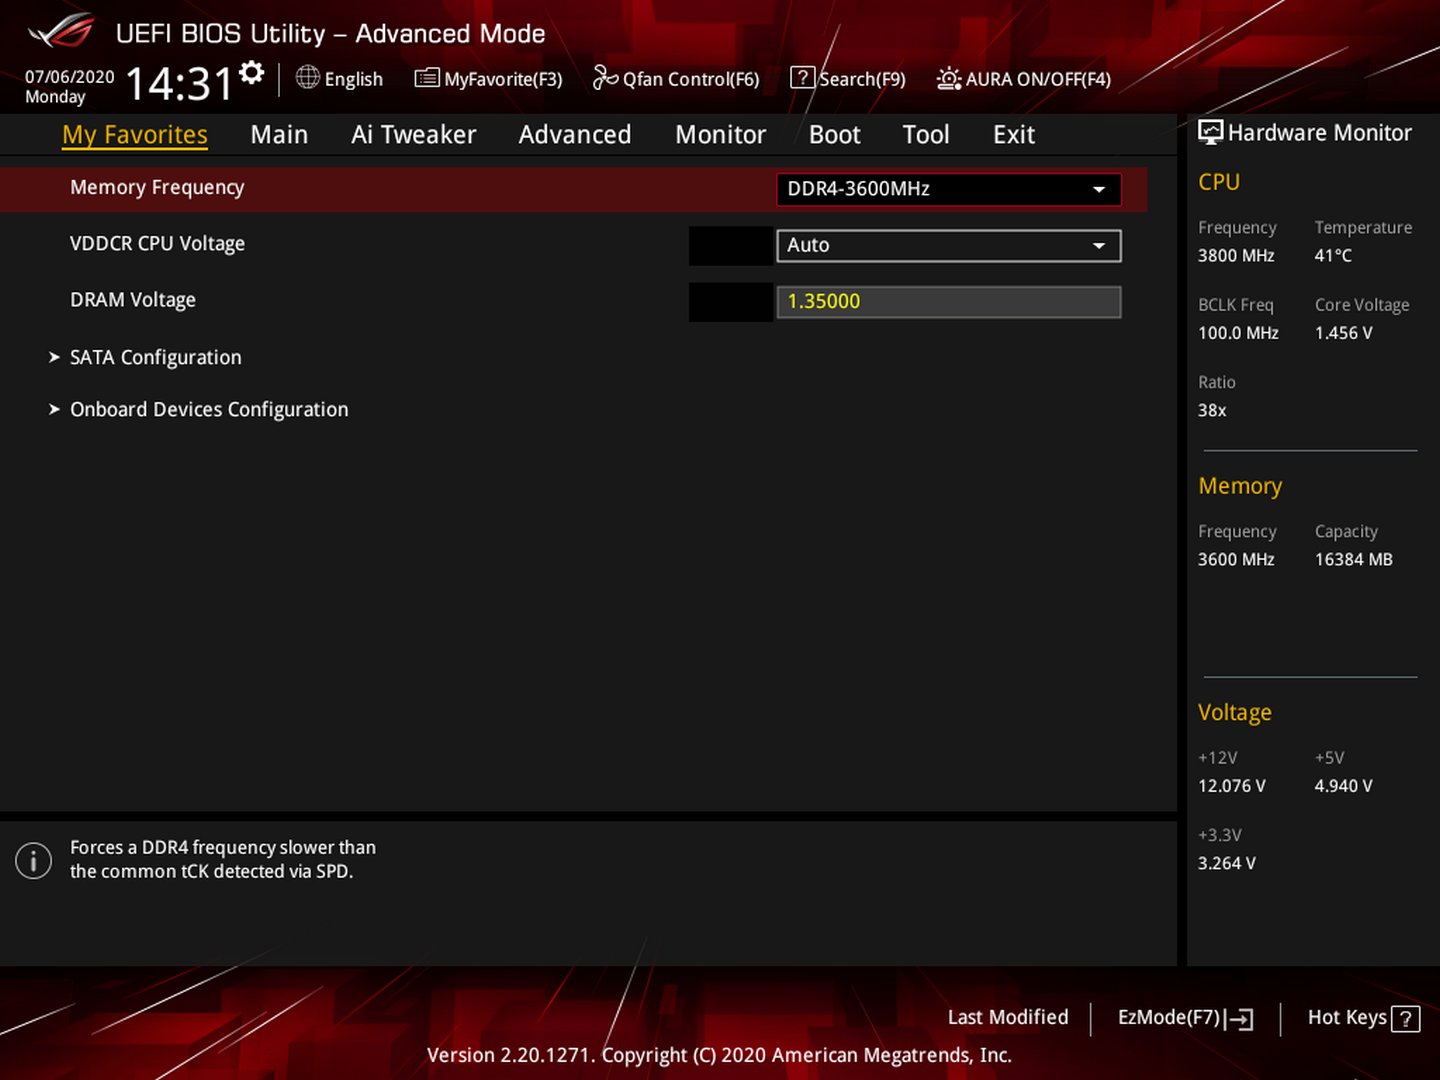
Task: Switch to EzMode(F7)
Action: tap(1185, 1018)
